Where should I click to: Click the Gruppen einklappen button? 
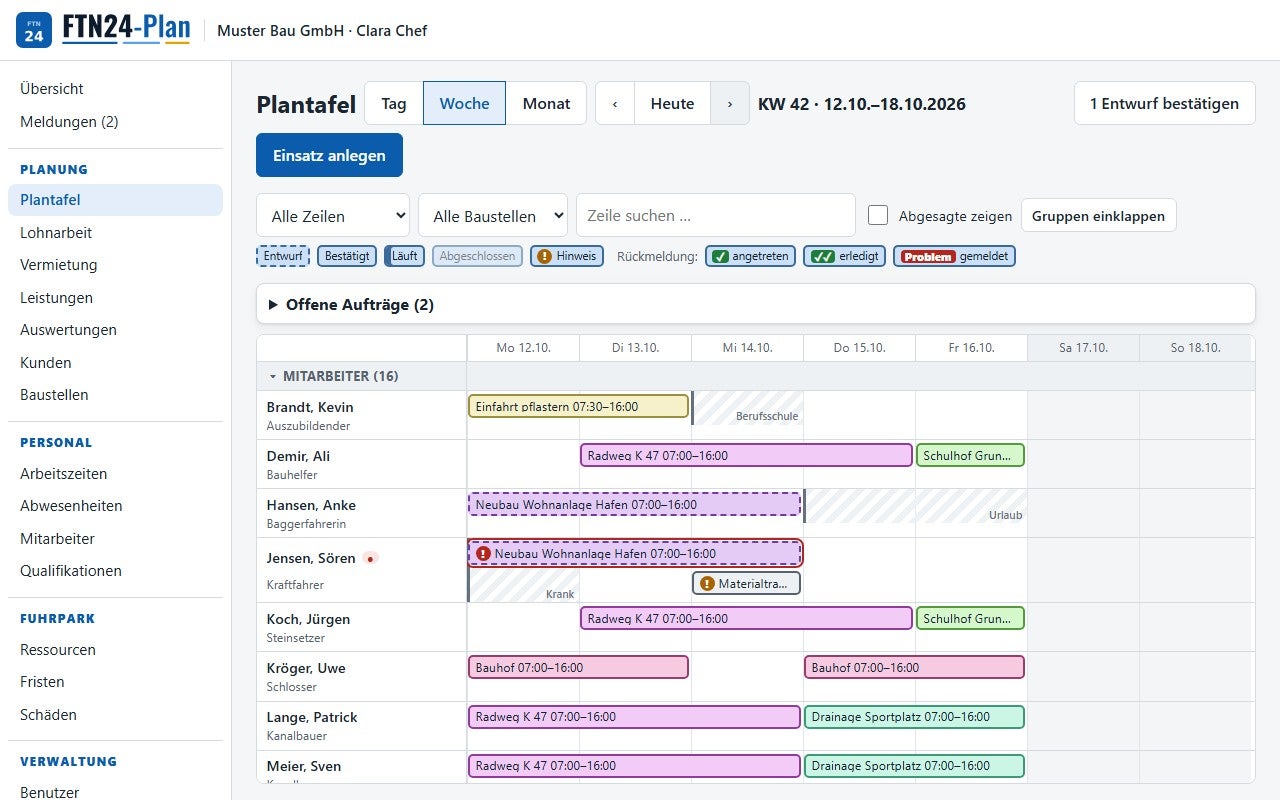[x=1098, y=215]
